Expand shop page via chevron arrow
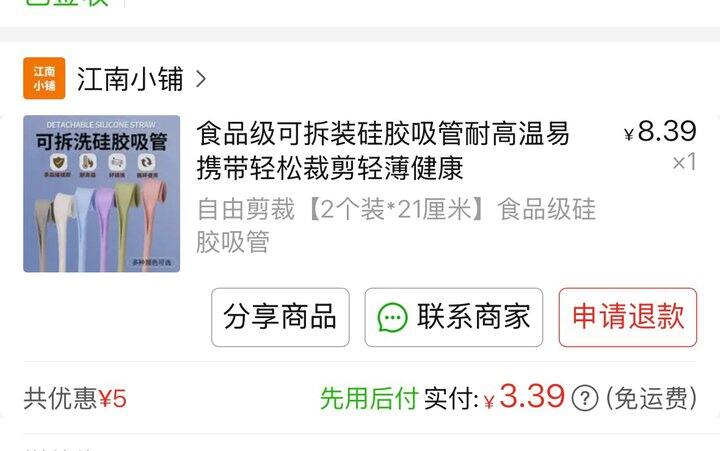Screen dimensions: 720x451 point(200,79)
